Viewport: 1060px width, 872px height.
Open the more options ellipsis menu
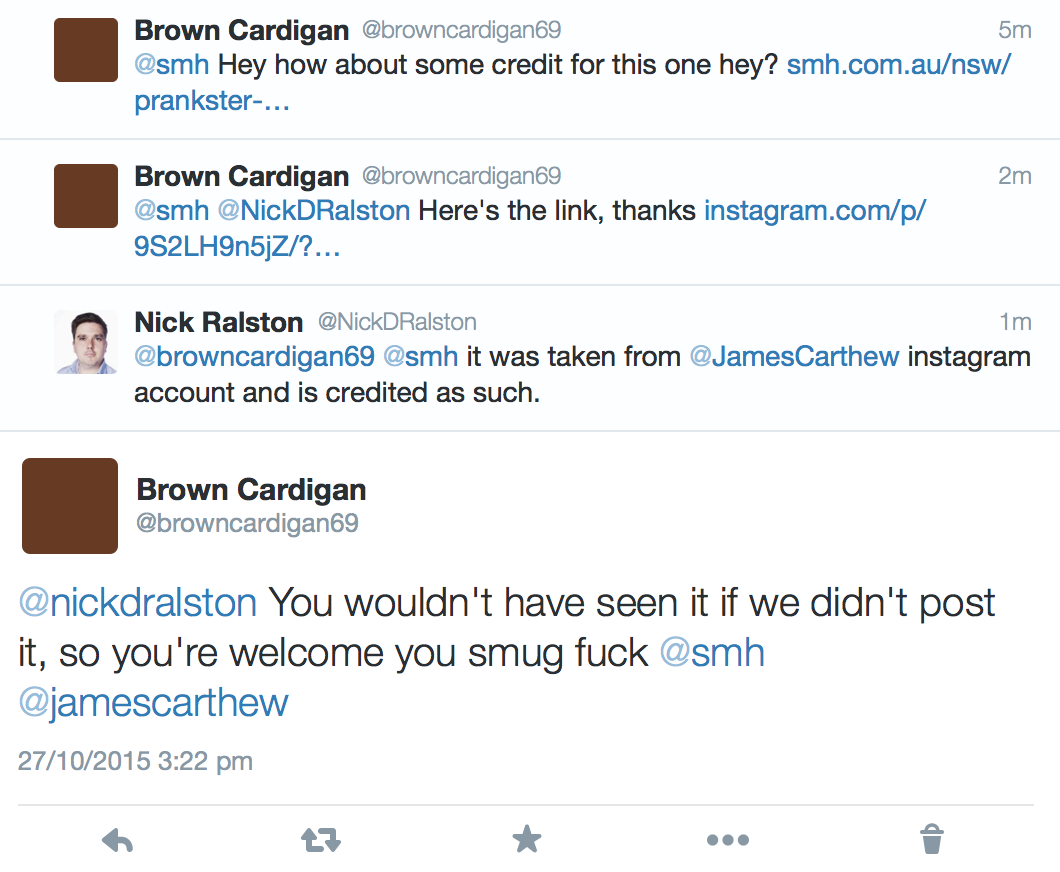click(727, 840)
